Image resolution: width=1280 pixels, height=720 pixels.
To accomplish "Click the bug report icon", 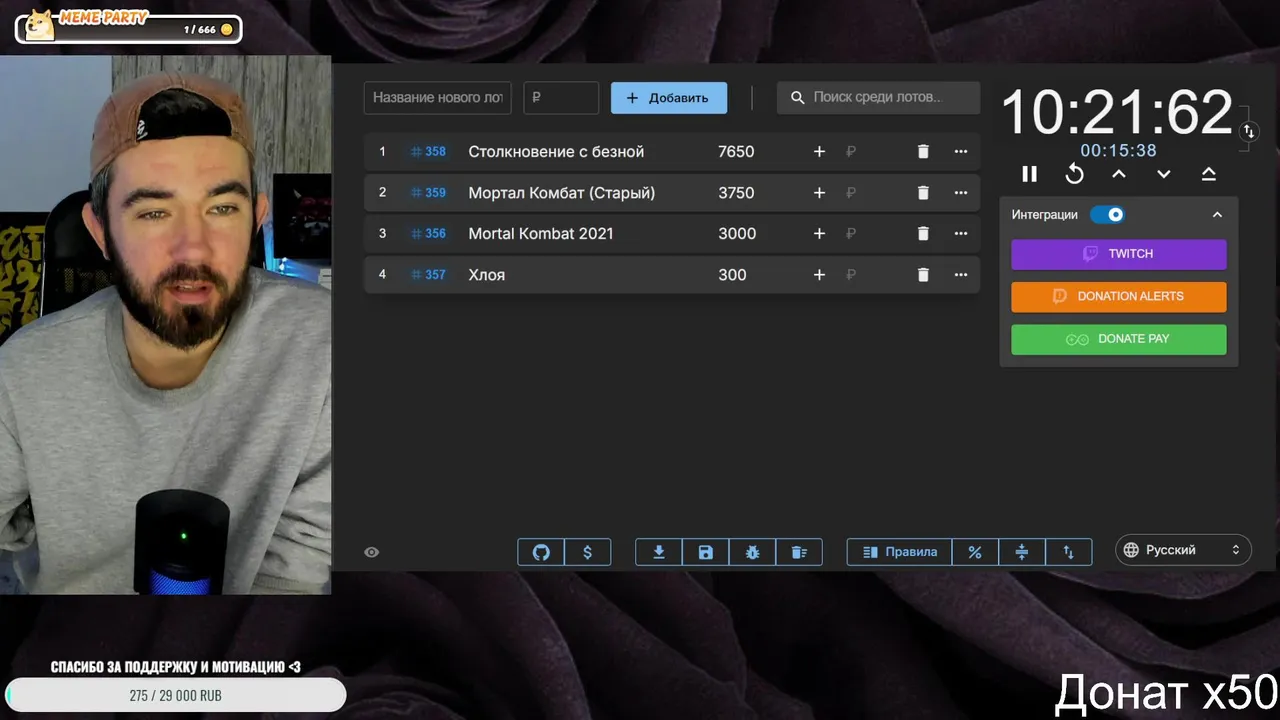I will [752, 552].
